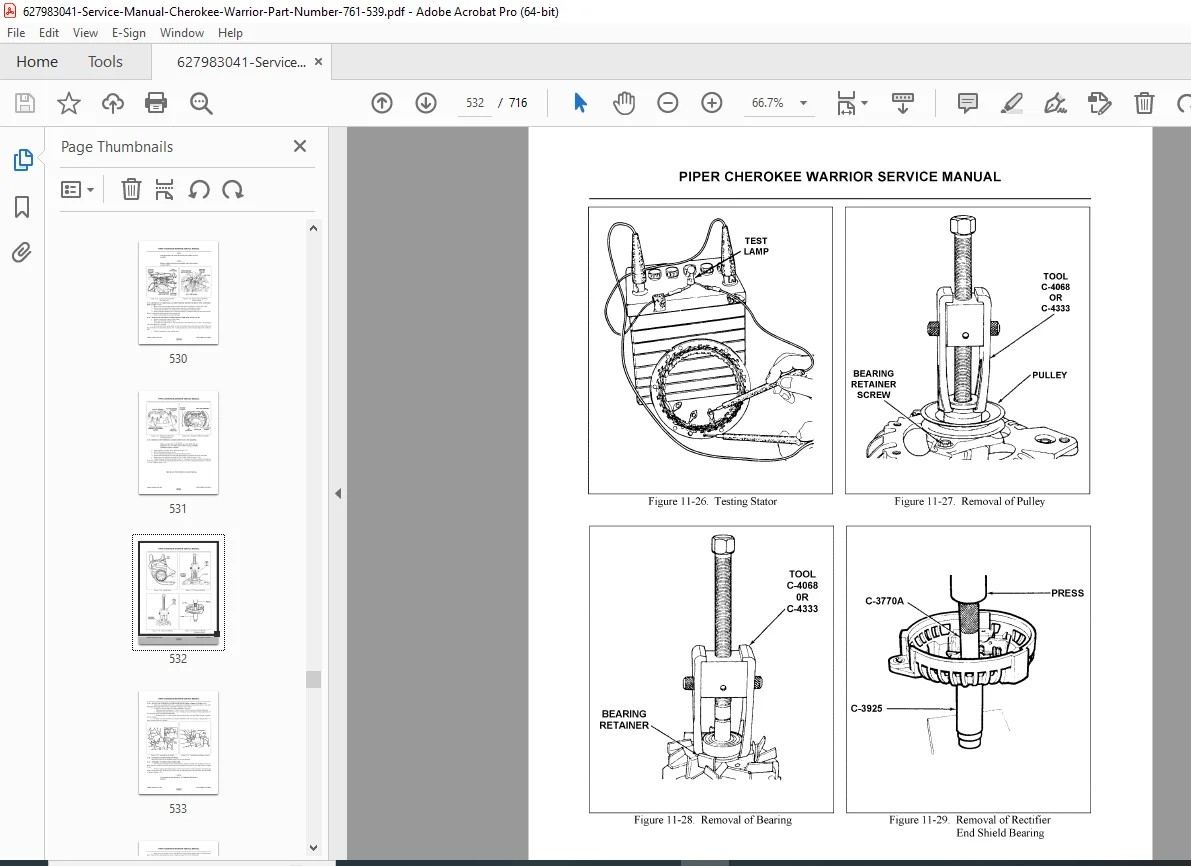
Task: Click the Page Thumbnails panel title
Action: coord(117,147)
